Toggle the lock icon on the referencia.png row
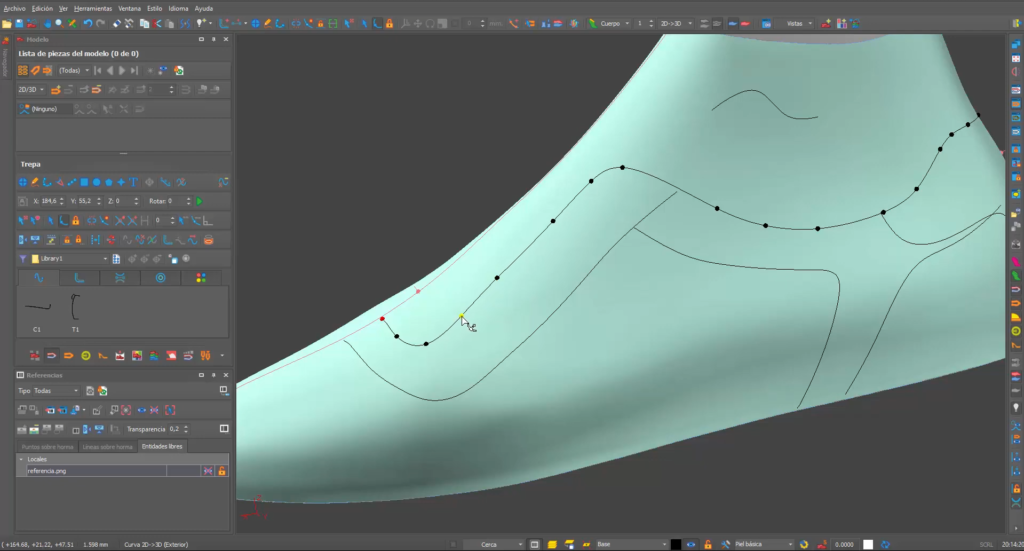 (222, 470)
